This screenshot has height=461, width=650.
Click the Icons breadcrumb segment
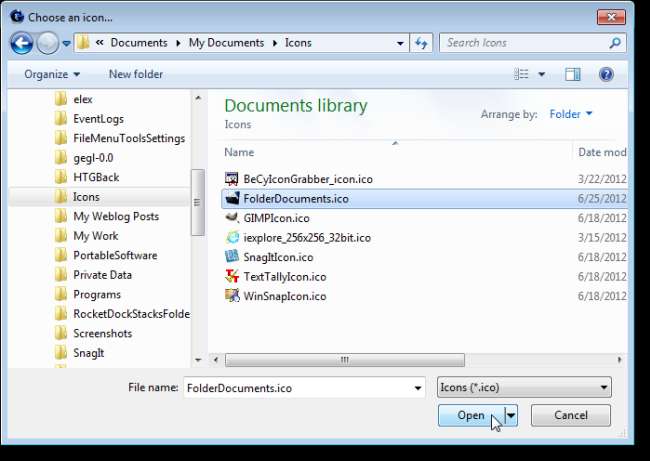pyautogui.click(x=298, y=43)
